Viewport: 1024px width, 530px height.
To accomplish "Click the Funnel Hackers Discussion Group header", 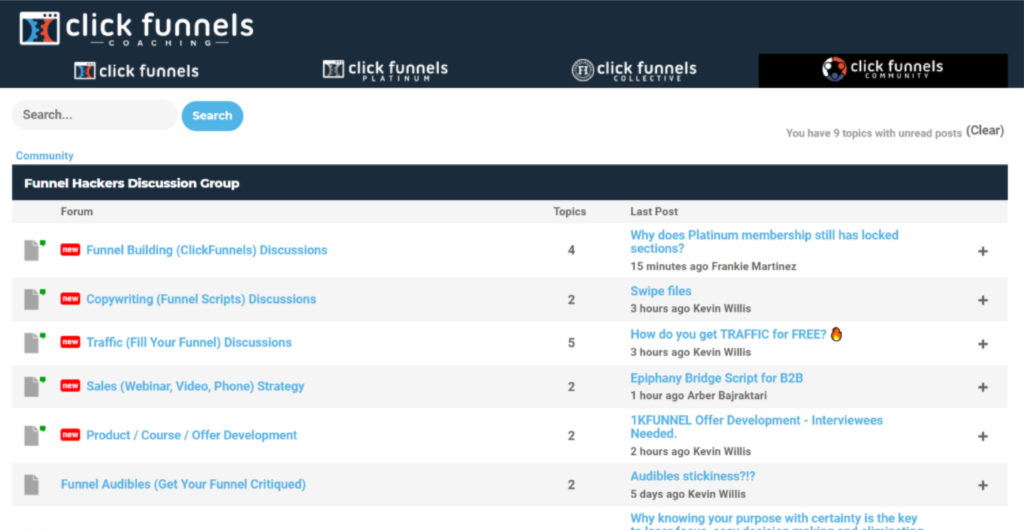I will click(x=131, y=183).
